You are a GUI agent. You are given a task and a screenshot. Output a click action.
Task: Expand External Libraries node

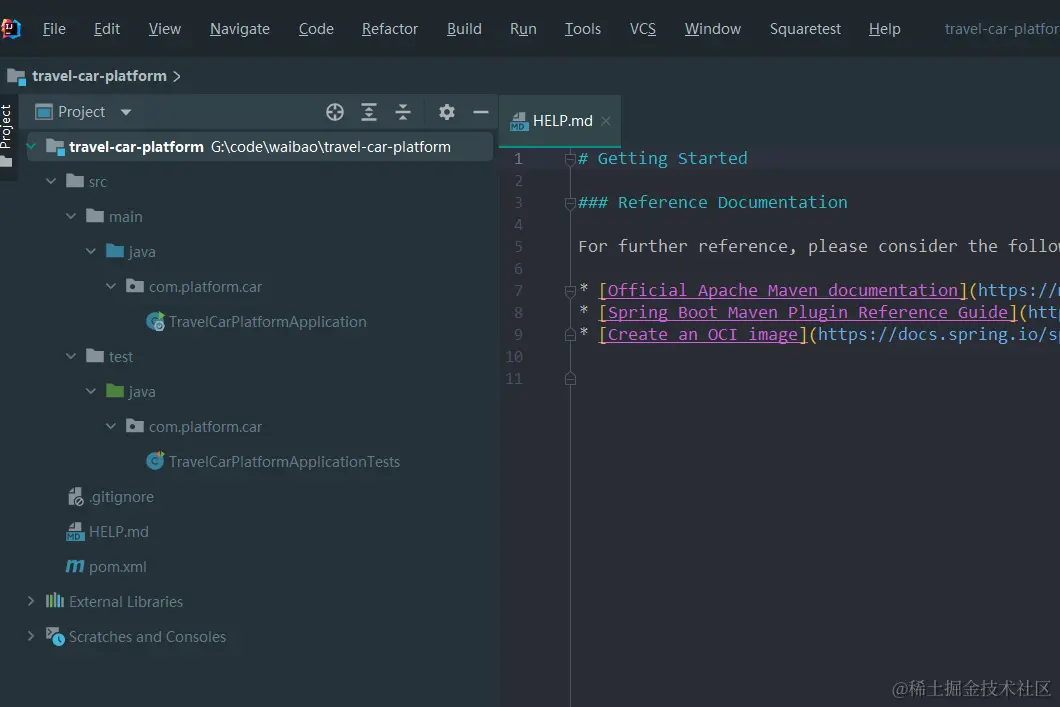[x=30, y=601]
